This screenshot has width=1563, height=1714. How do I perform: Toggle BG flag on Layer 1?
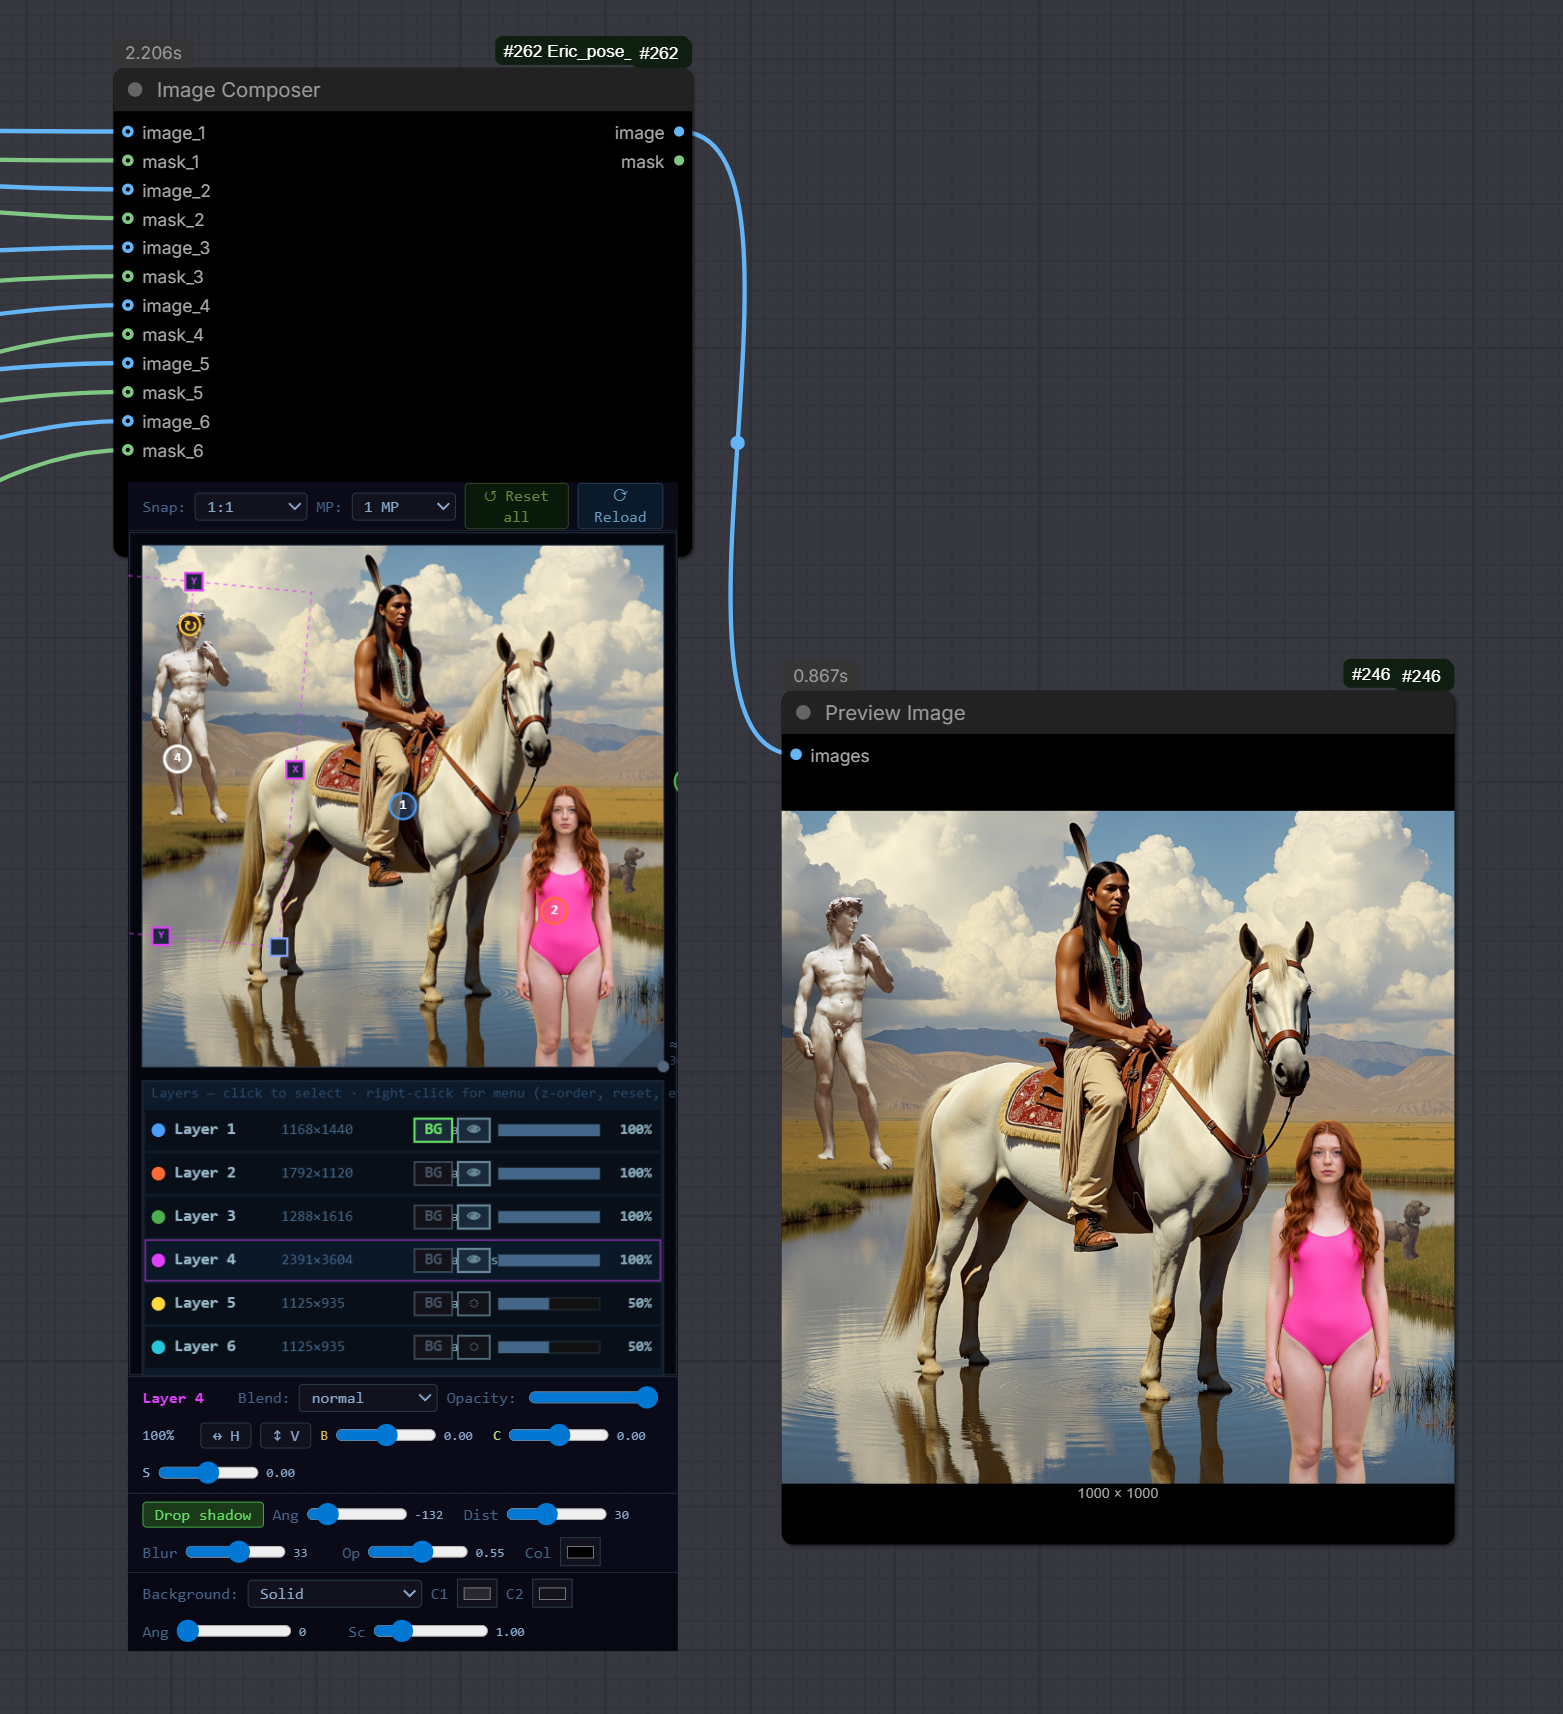(x=433, y=1129)
